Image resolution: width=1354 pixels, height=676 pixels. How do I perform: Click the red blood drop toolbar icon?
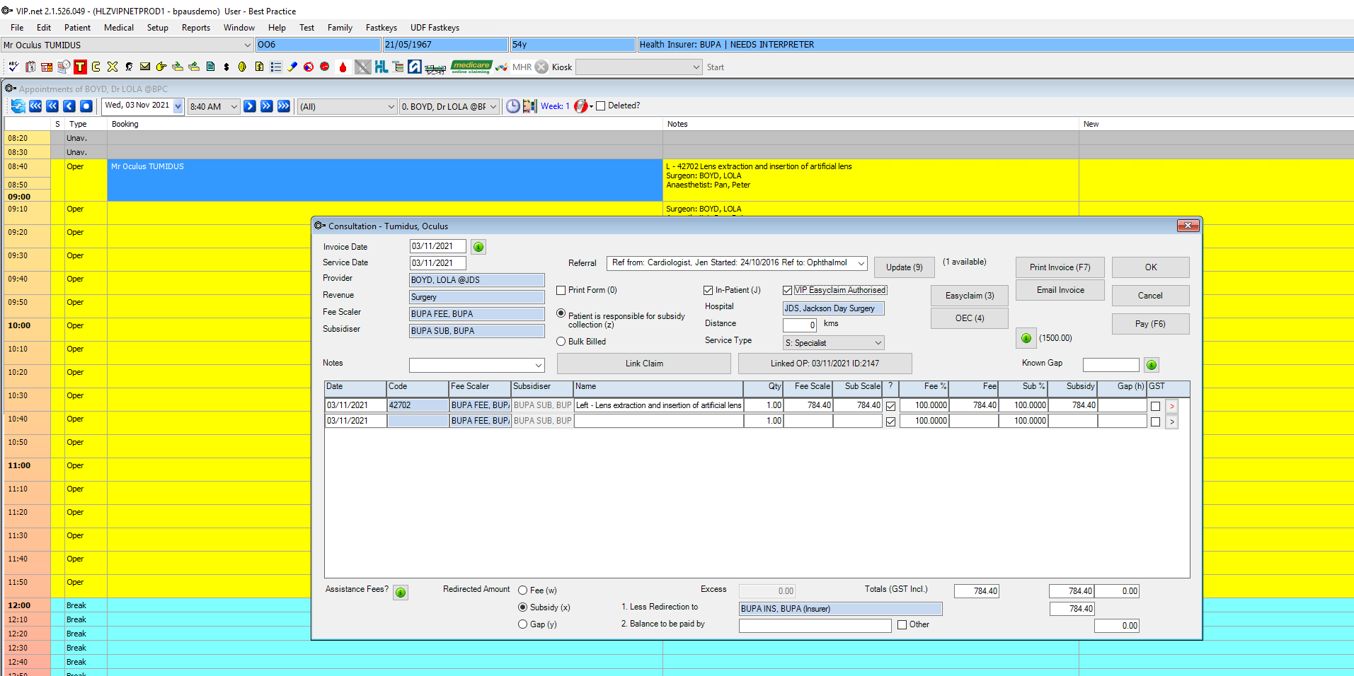342,67
